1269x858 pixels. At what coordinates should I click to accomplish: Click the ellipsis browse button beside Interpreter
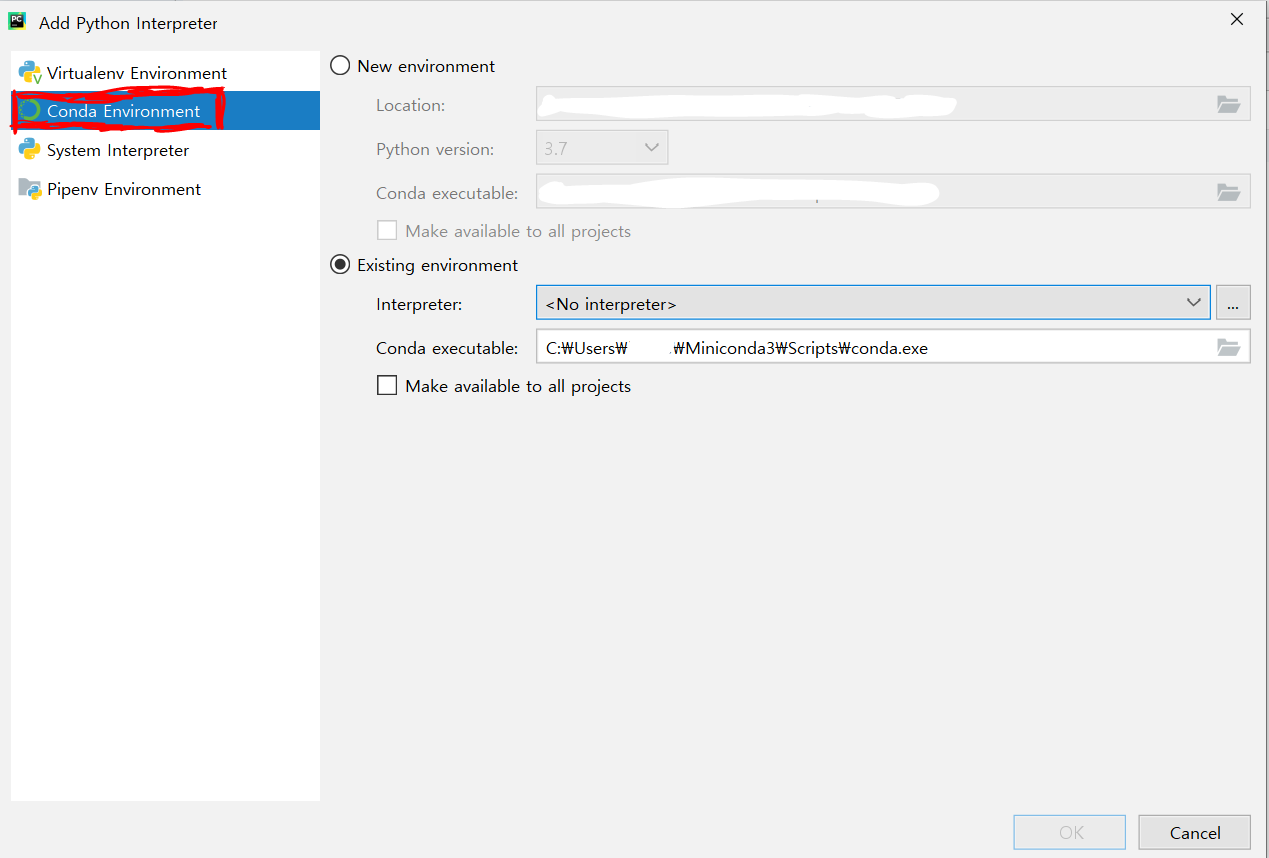1233,303
